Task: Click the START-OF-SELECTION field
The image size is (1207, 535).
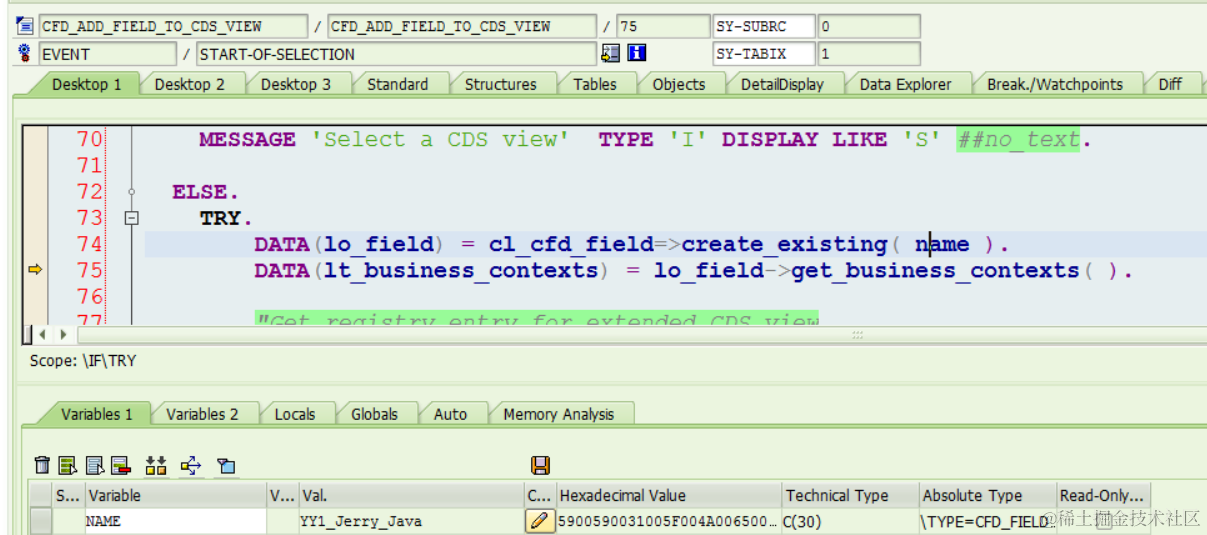Action: click(x=395, y=54)
